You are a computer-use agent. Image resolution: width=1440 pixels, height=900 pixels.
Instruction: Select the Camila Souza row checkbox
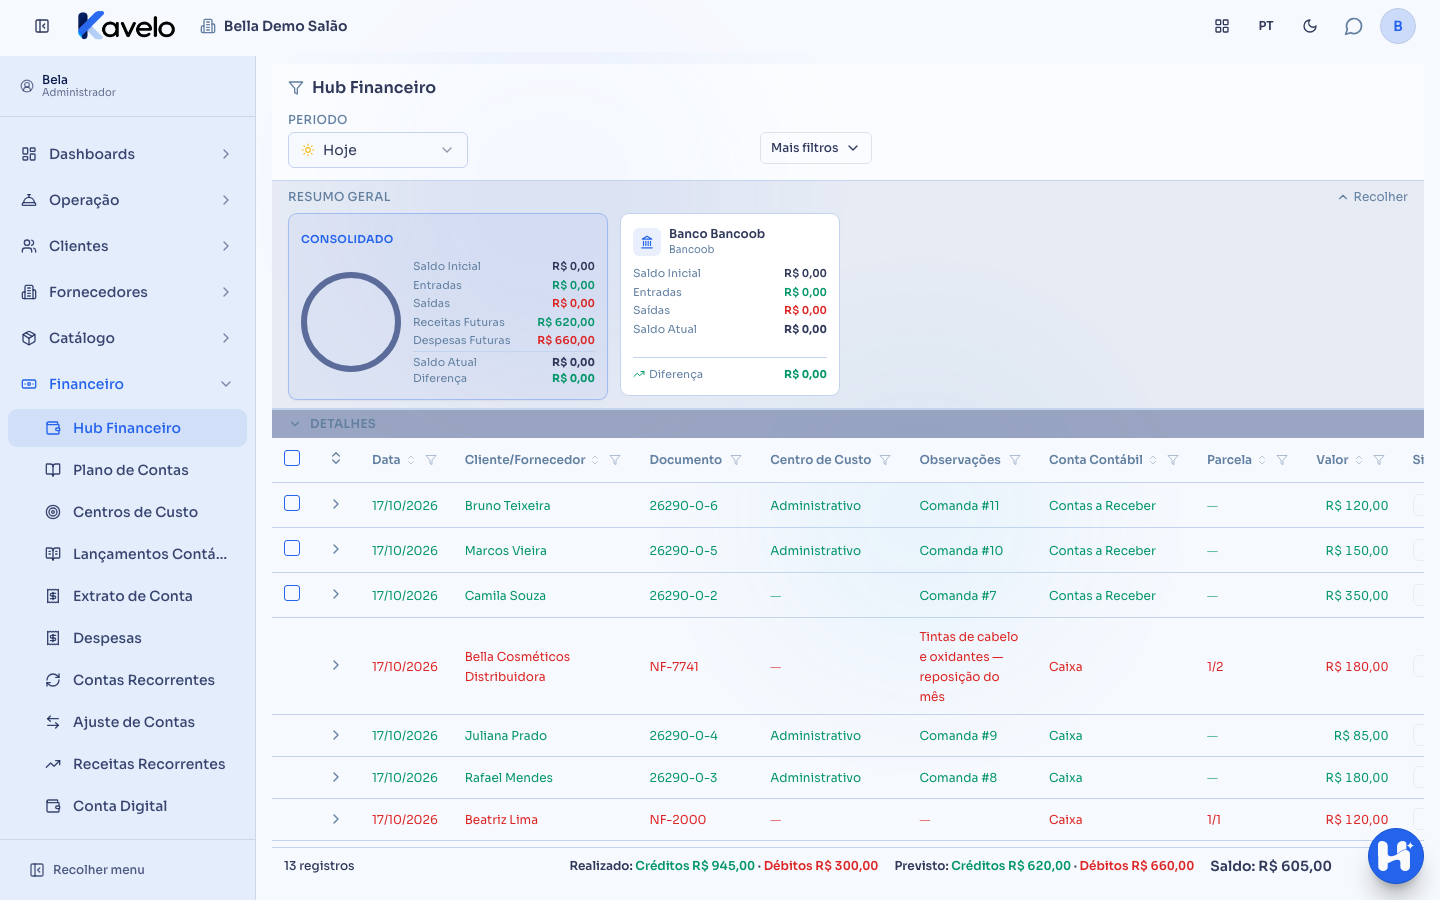292,593
